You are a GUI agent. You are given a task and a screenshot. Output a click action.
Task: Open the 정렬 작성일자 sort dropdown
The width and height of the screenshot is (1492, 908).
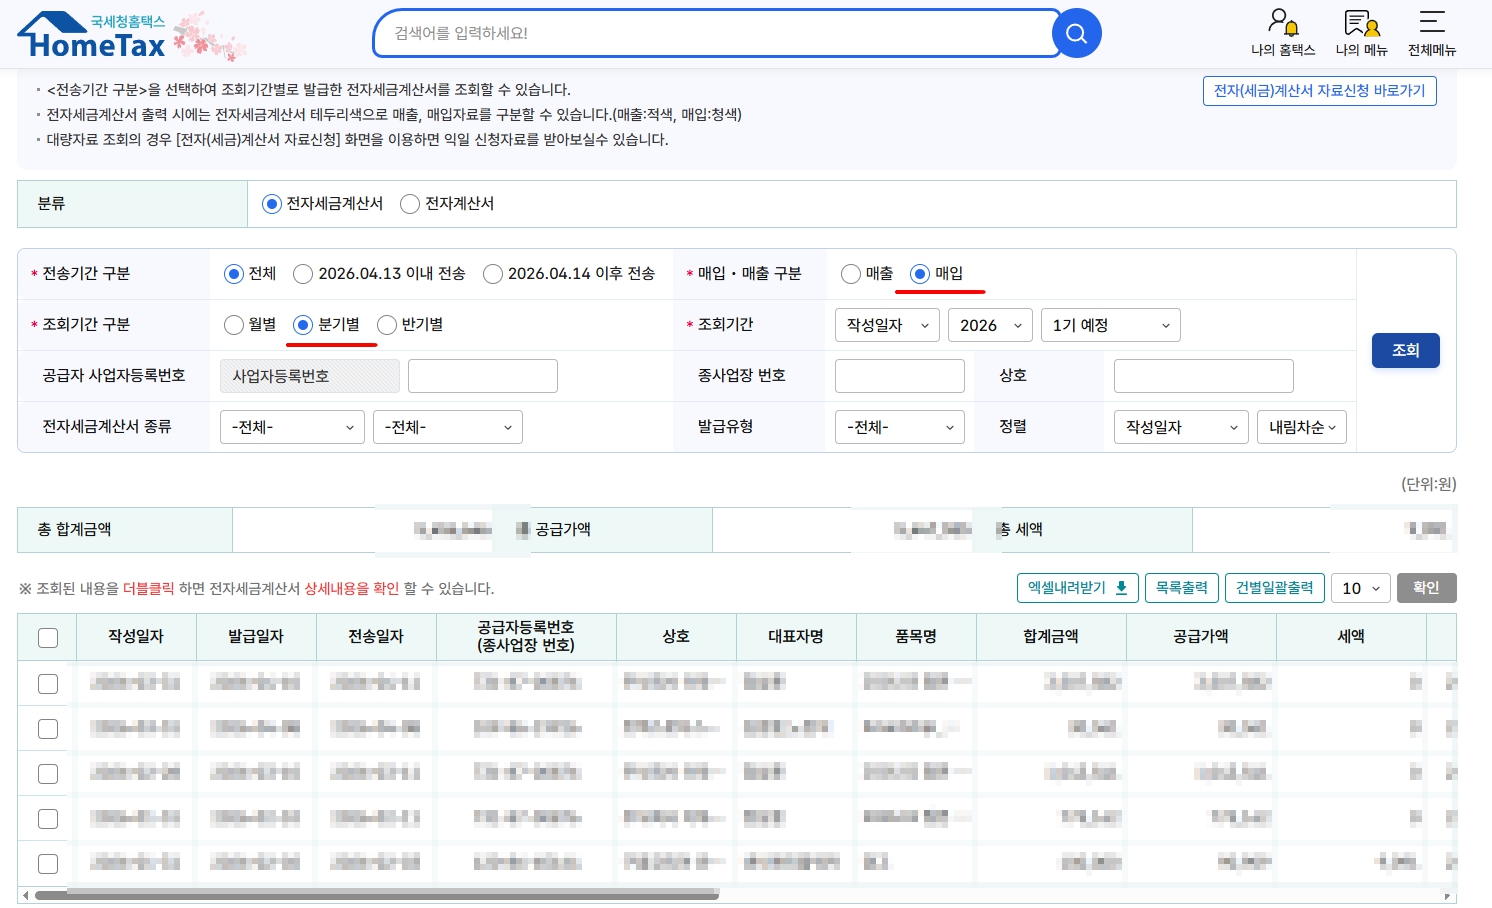point(1181,427)
